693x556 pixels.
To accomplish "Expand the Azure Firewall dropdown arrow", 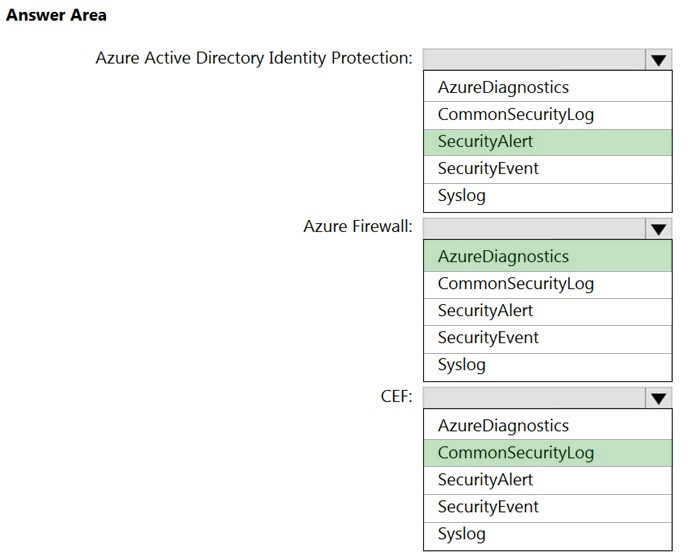I will [657, 228].
